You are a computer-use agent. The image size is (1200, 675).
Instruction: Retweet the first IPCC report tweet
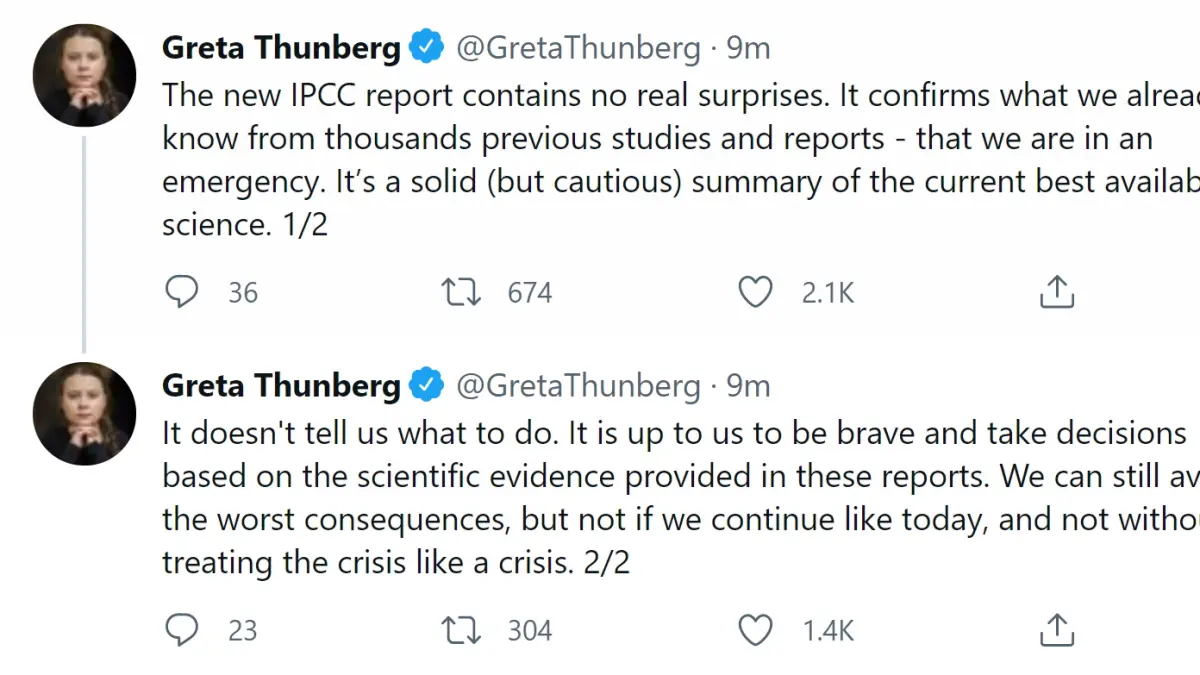(x=461, y=292)
